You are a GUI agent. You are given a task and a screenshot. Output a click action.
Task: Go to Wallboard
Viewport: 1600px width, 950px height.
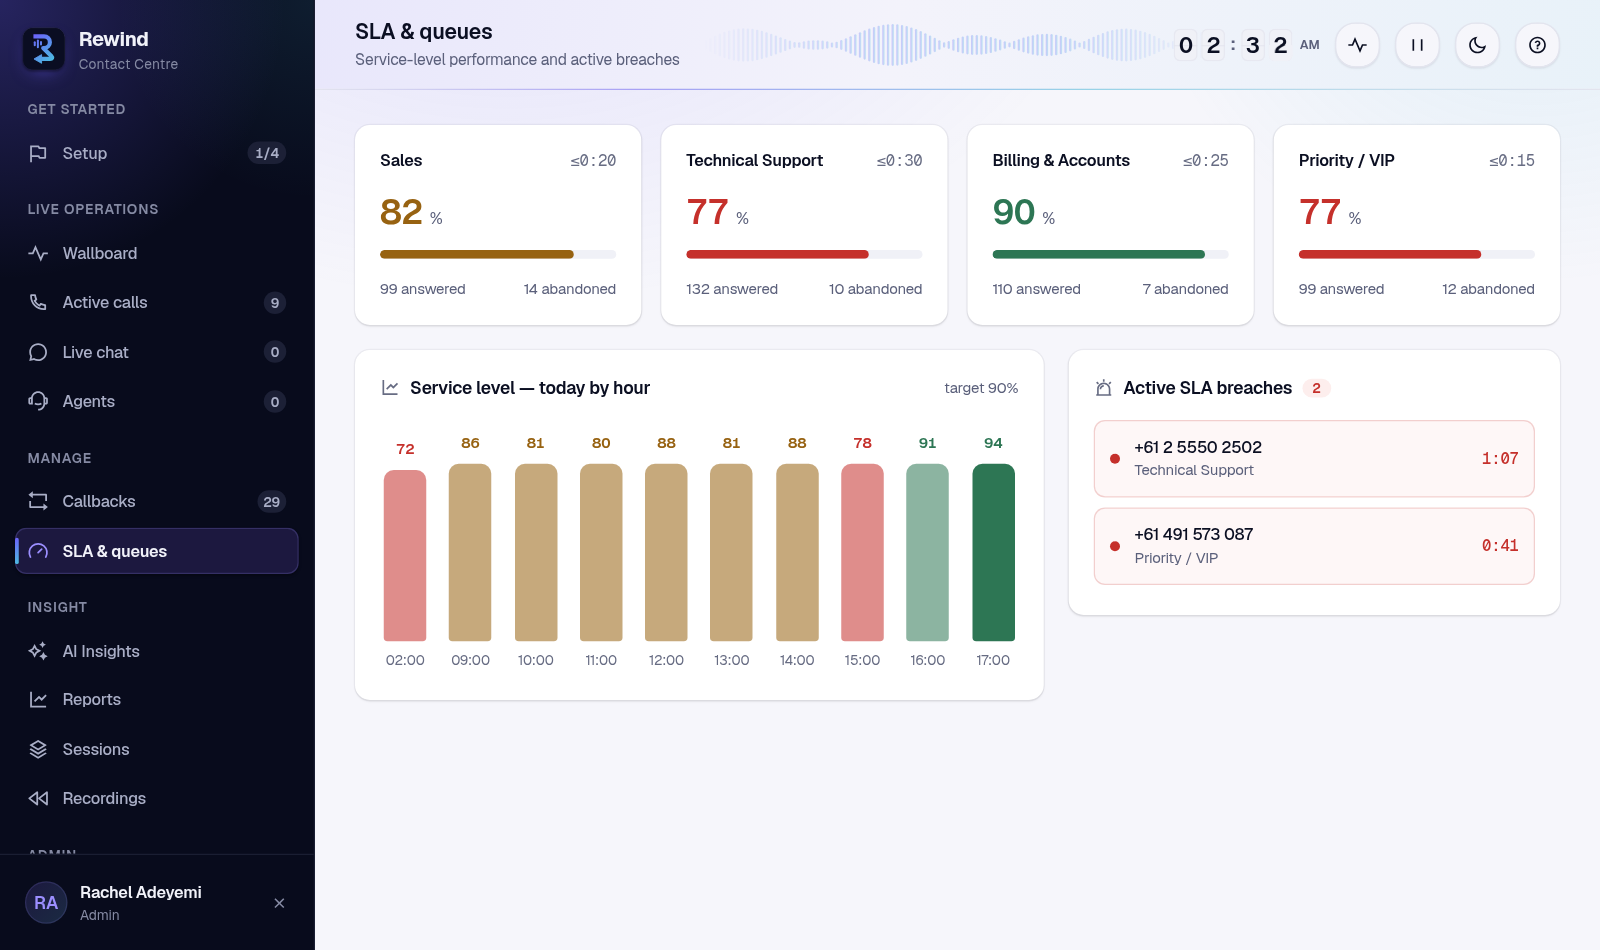157,253
